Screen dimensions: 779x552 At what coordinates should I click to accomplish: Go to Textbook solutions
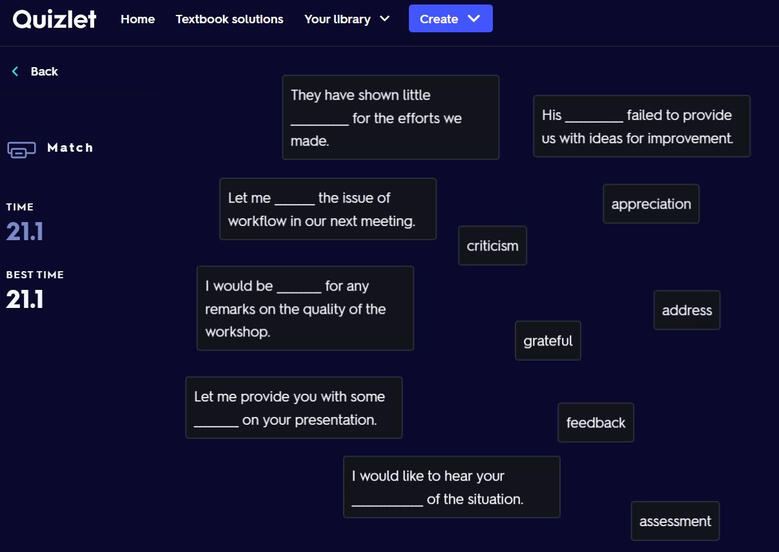[229, 19]
